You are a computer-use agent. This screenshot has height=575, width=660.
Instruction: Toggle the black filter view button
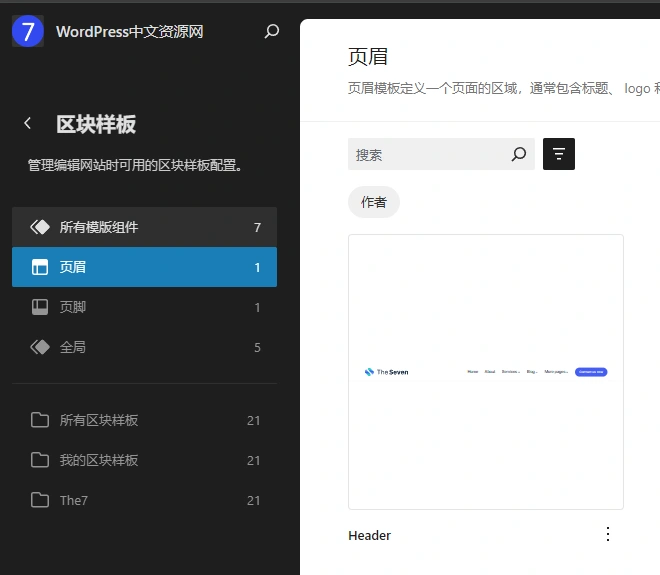point(559,154)
